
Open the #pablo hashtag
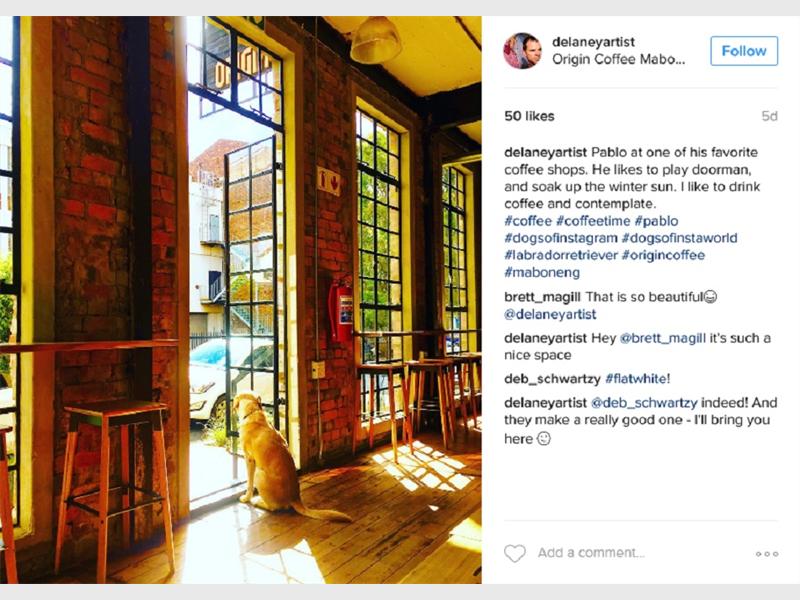coord(656,221)
